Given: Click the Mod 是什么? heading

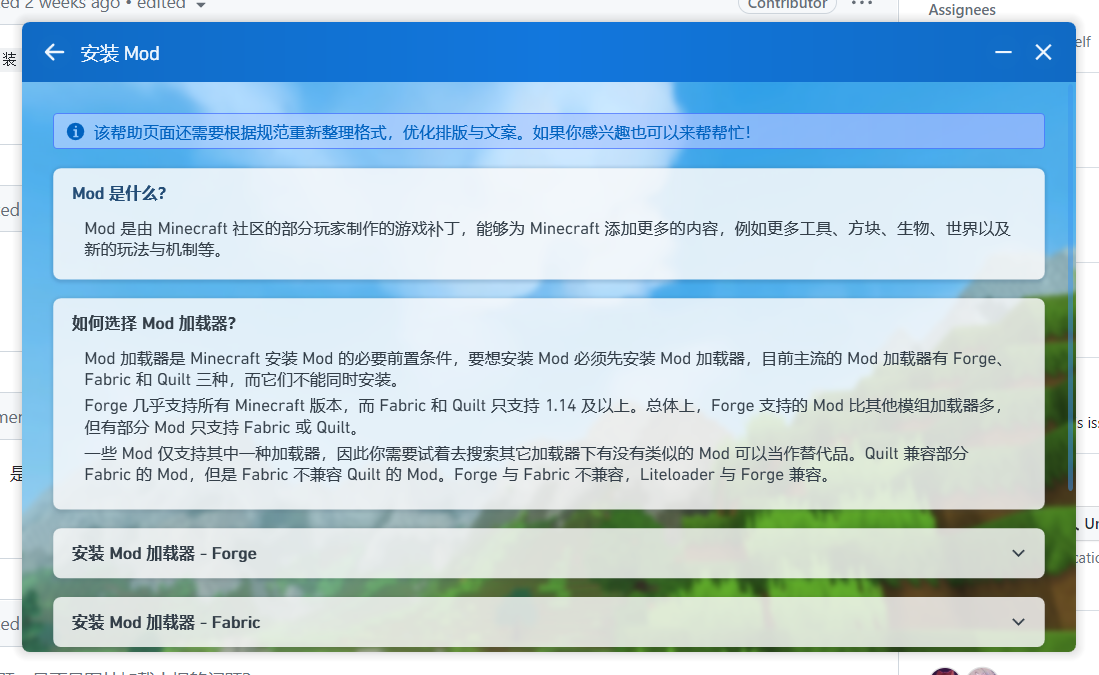Looking at the screenshot, I should 119,193.
